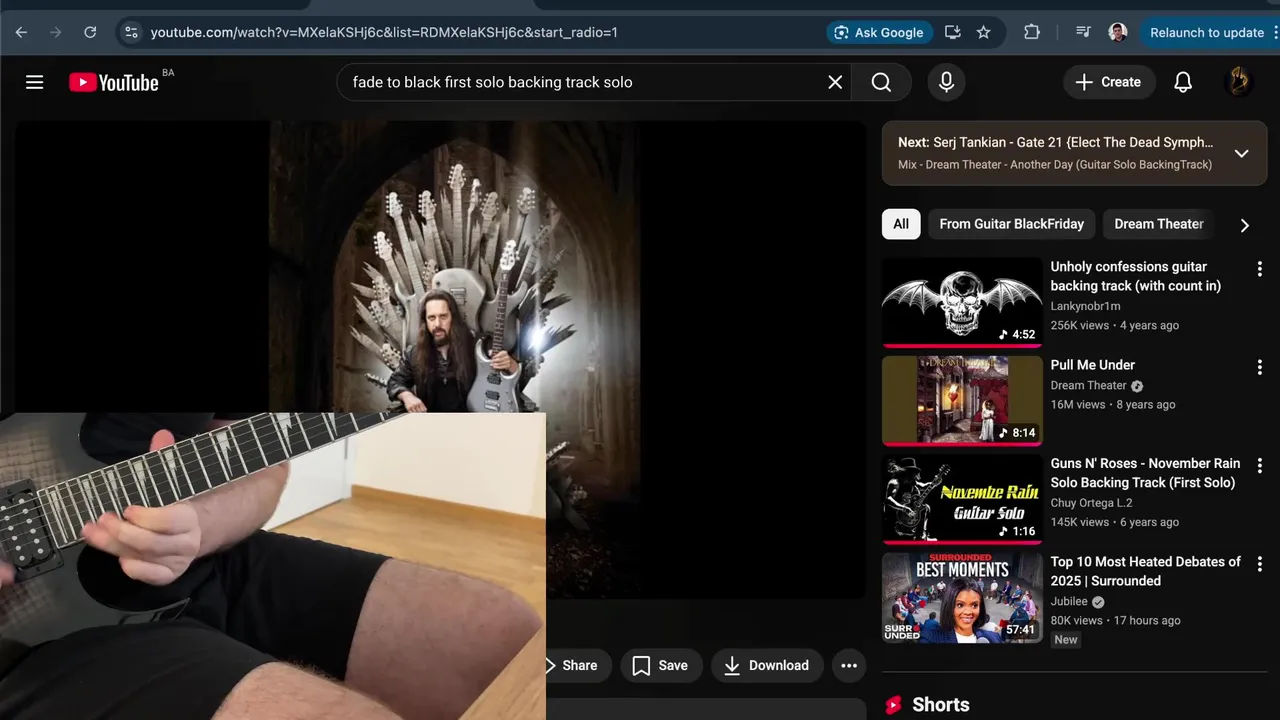
Task: Open notifications bell
Action: (x=1183, y=82)
